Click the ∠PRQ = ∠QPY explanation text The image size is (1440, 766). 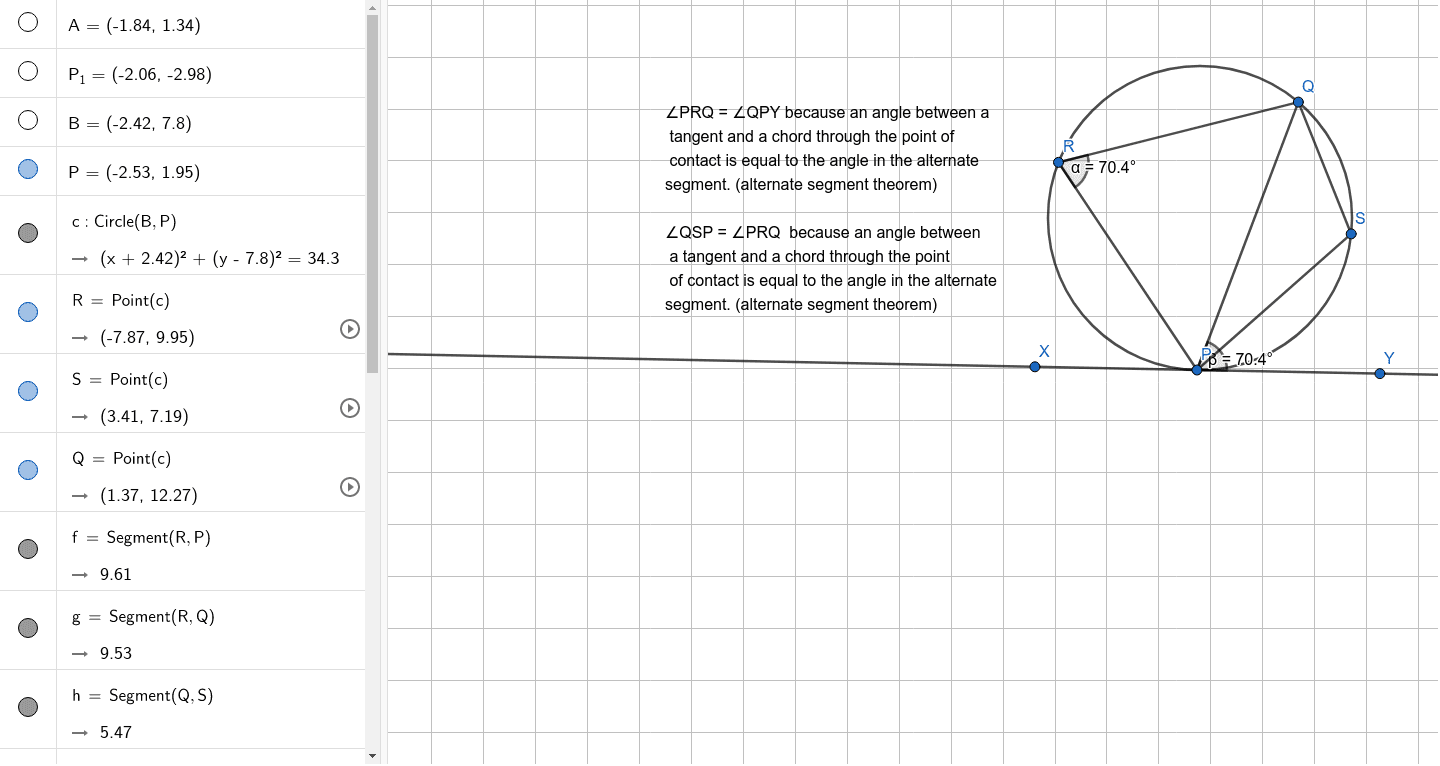827,149
